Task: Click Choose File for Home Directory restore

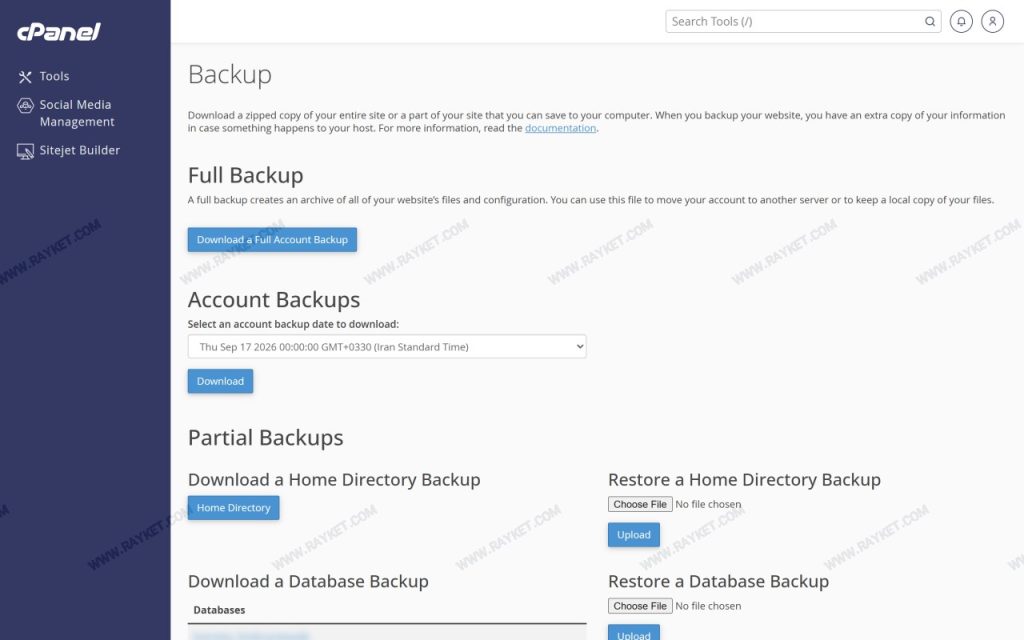Action: click(640, 504)
